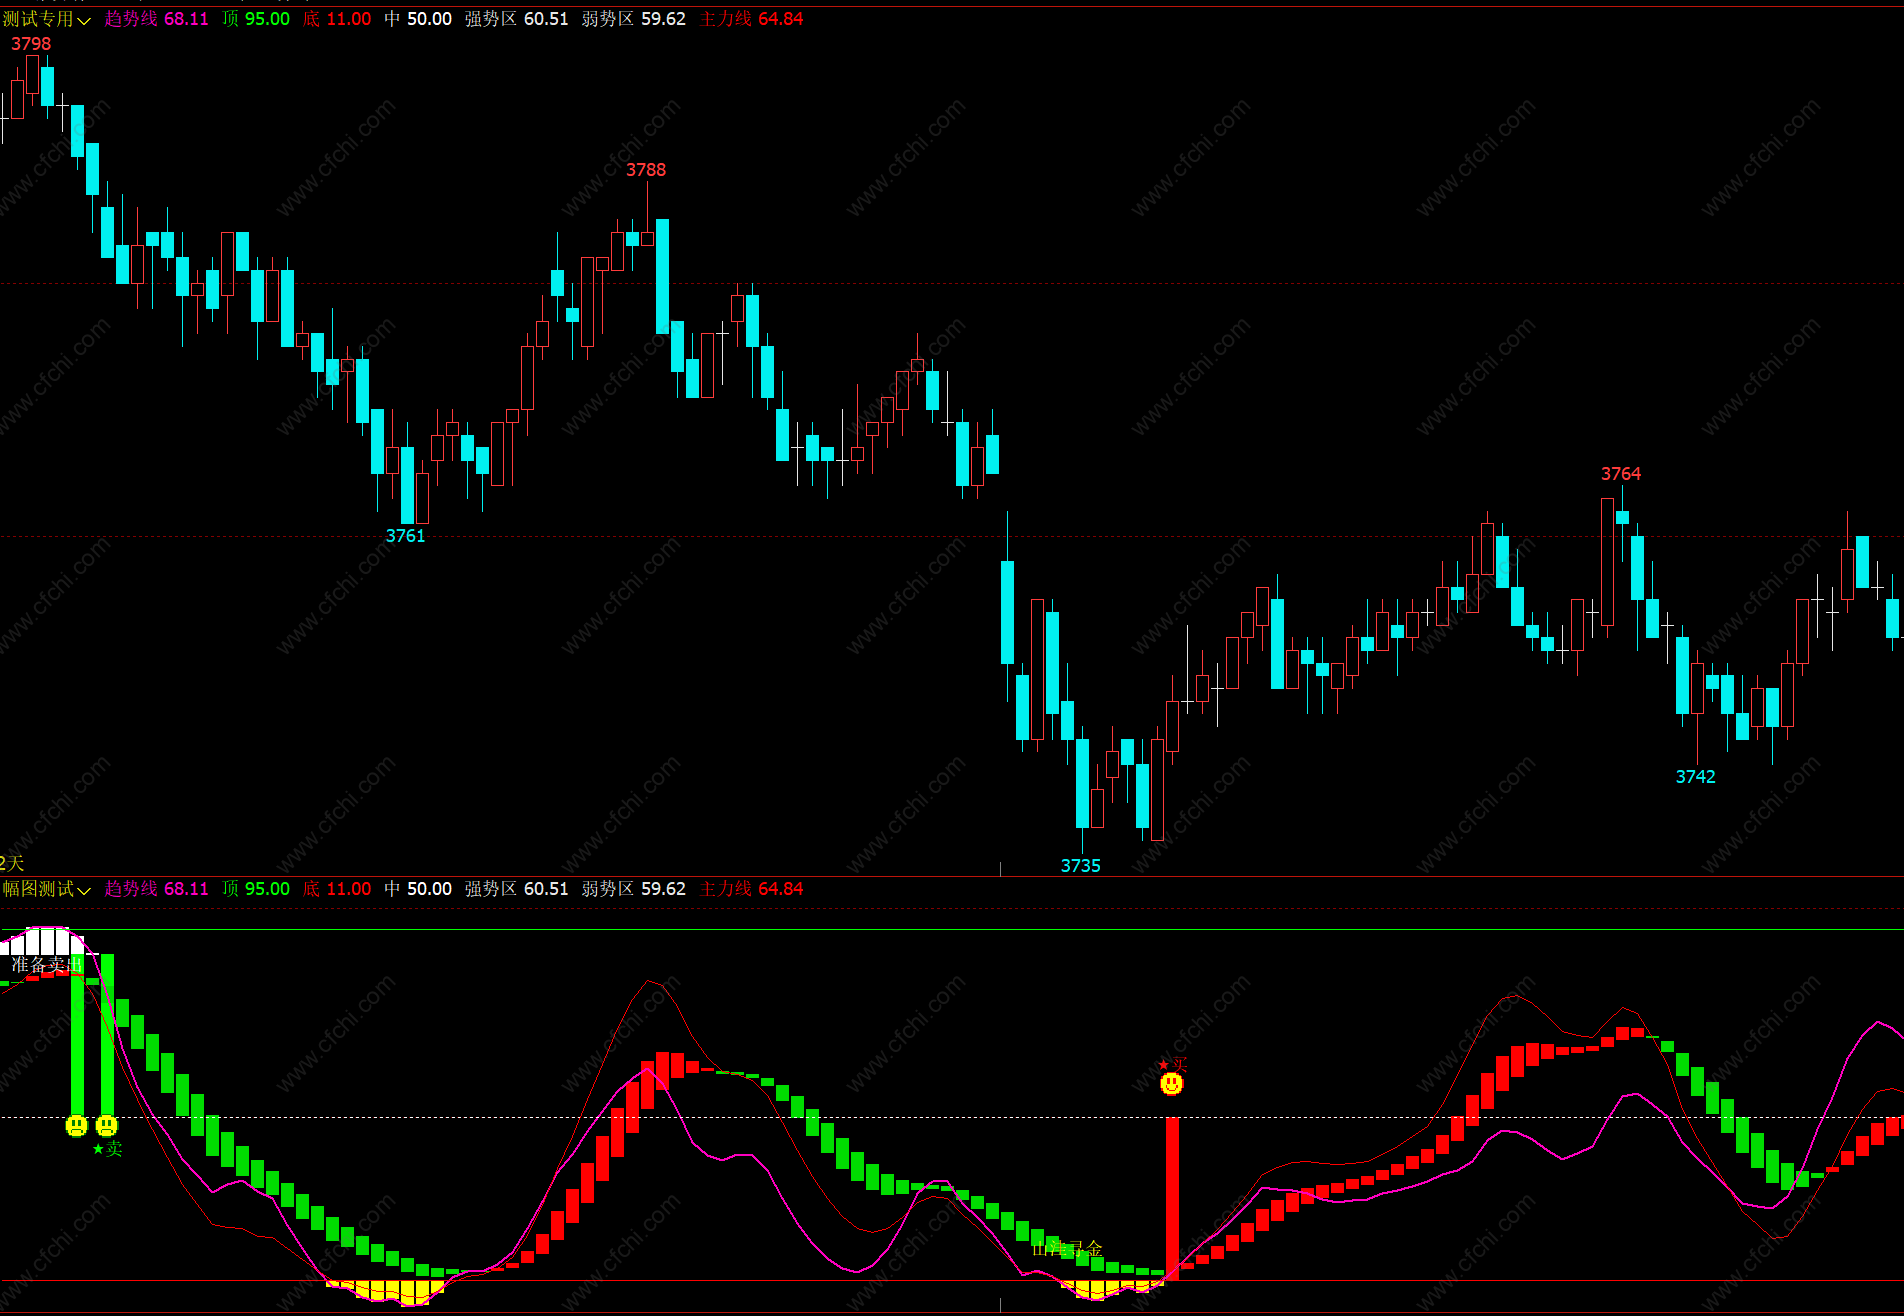Click the tall green bar above ★卖
The height and width of the screenshot is (1316, 1904).
(x=107, y=1035)
